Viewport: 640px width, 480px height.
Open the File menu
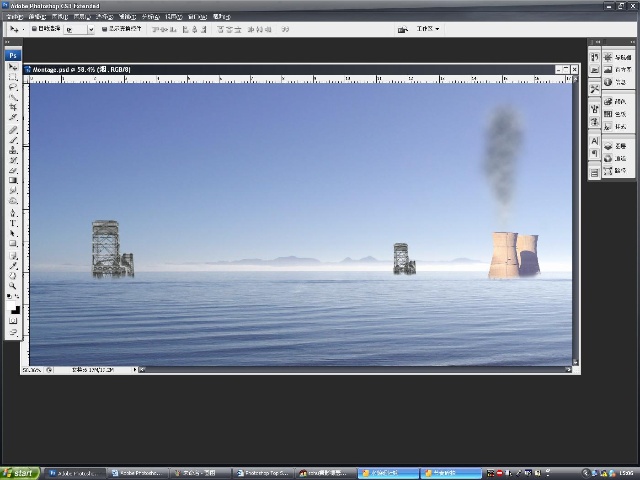(14, 17)
